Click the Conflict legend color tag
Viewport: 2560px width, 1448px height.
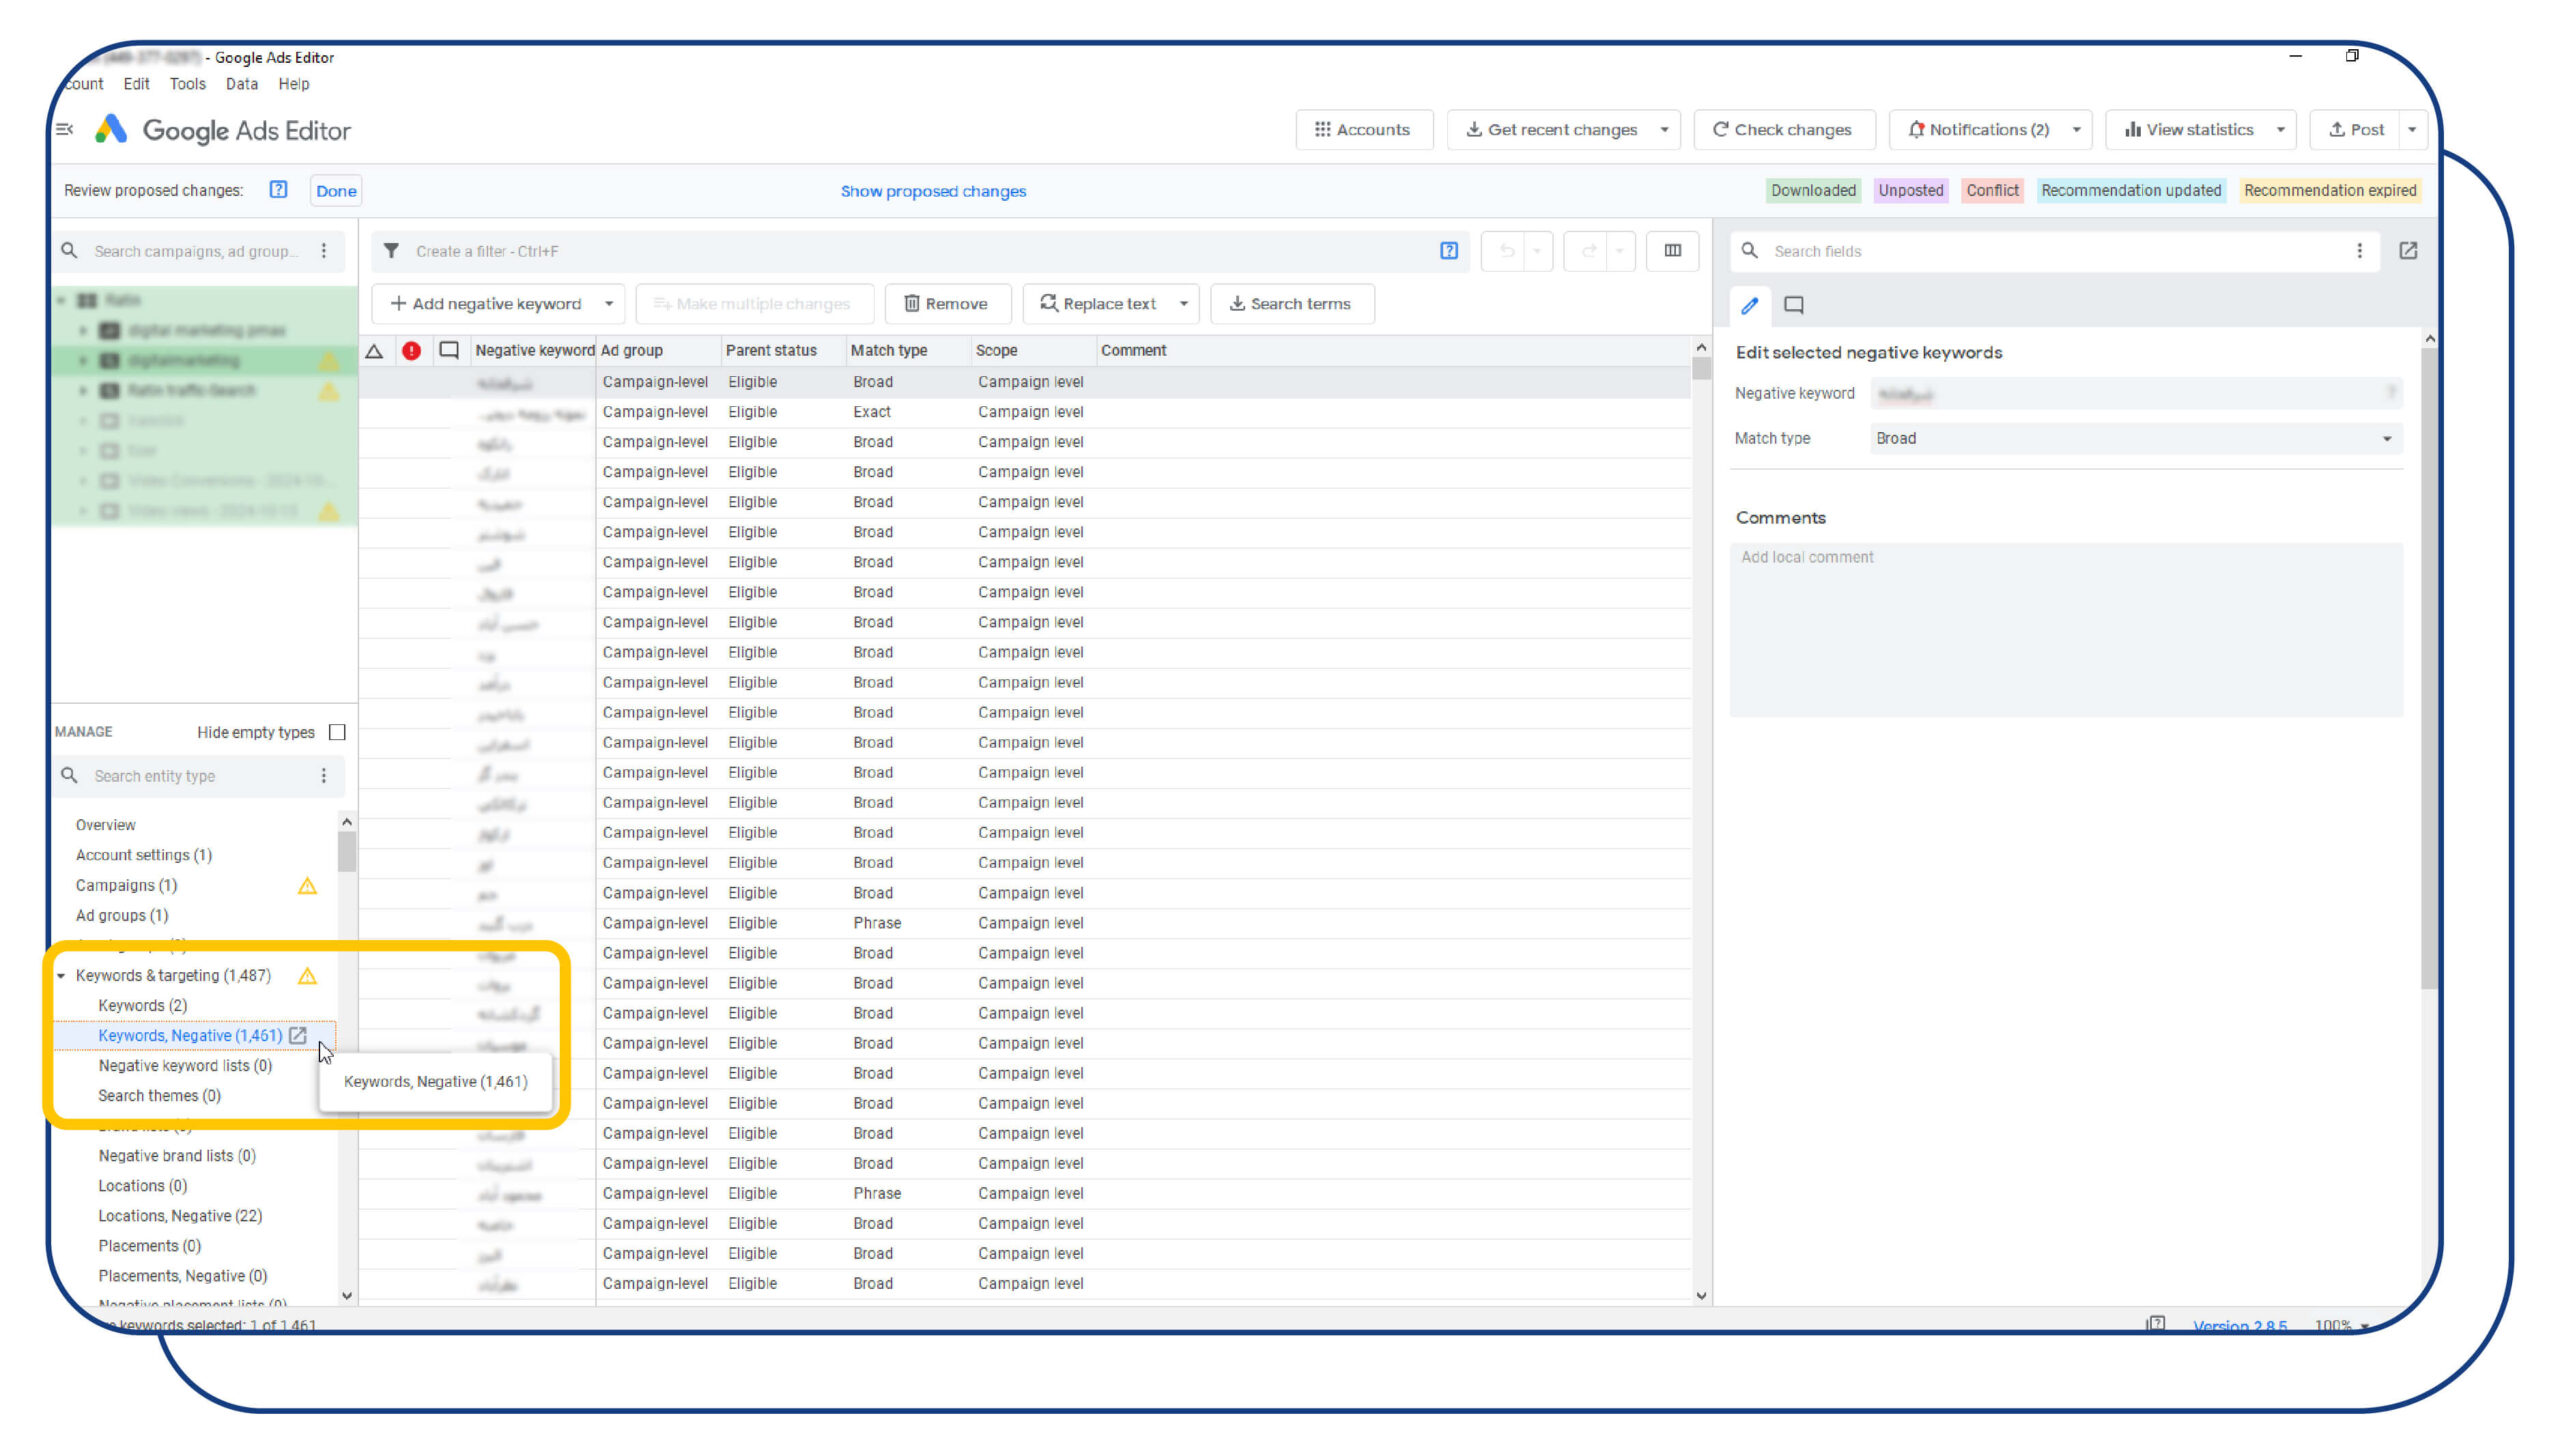1992,190
